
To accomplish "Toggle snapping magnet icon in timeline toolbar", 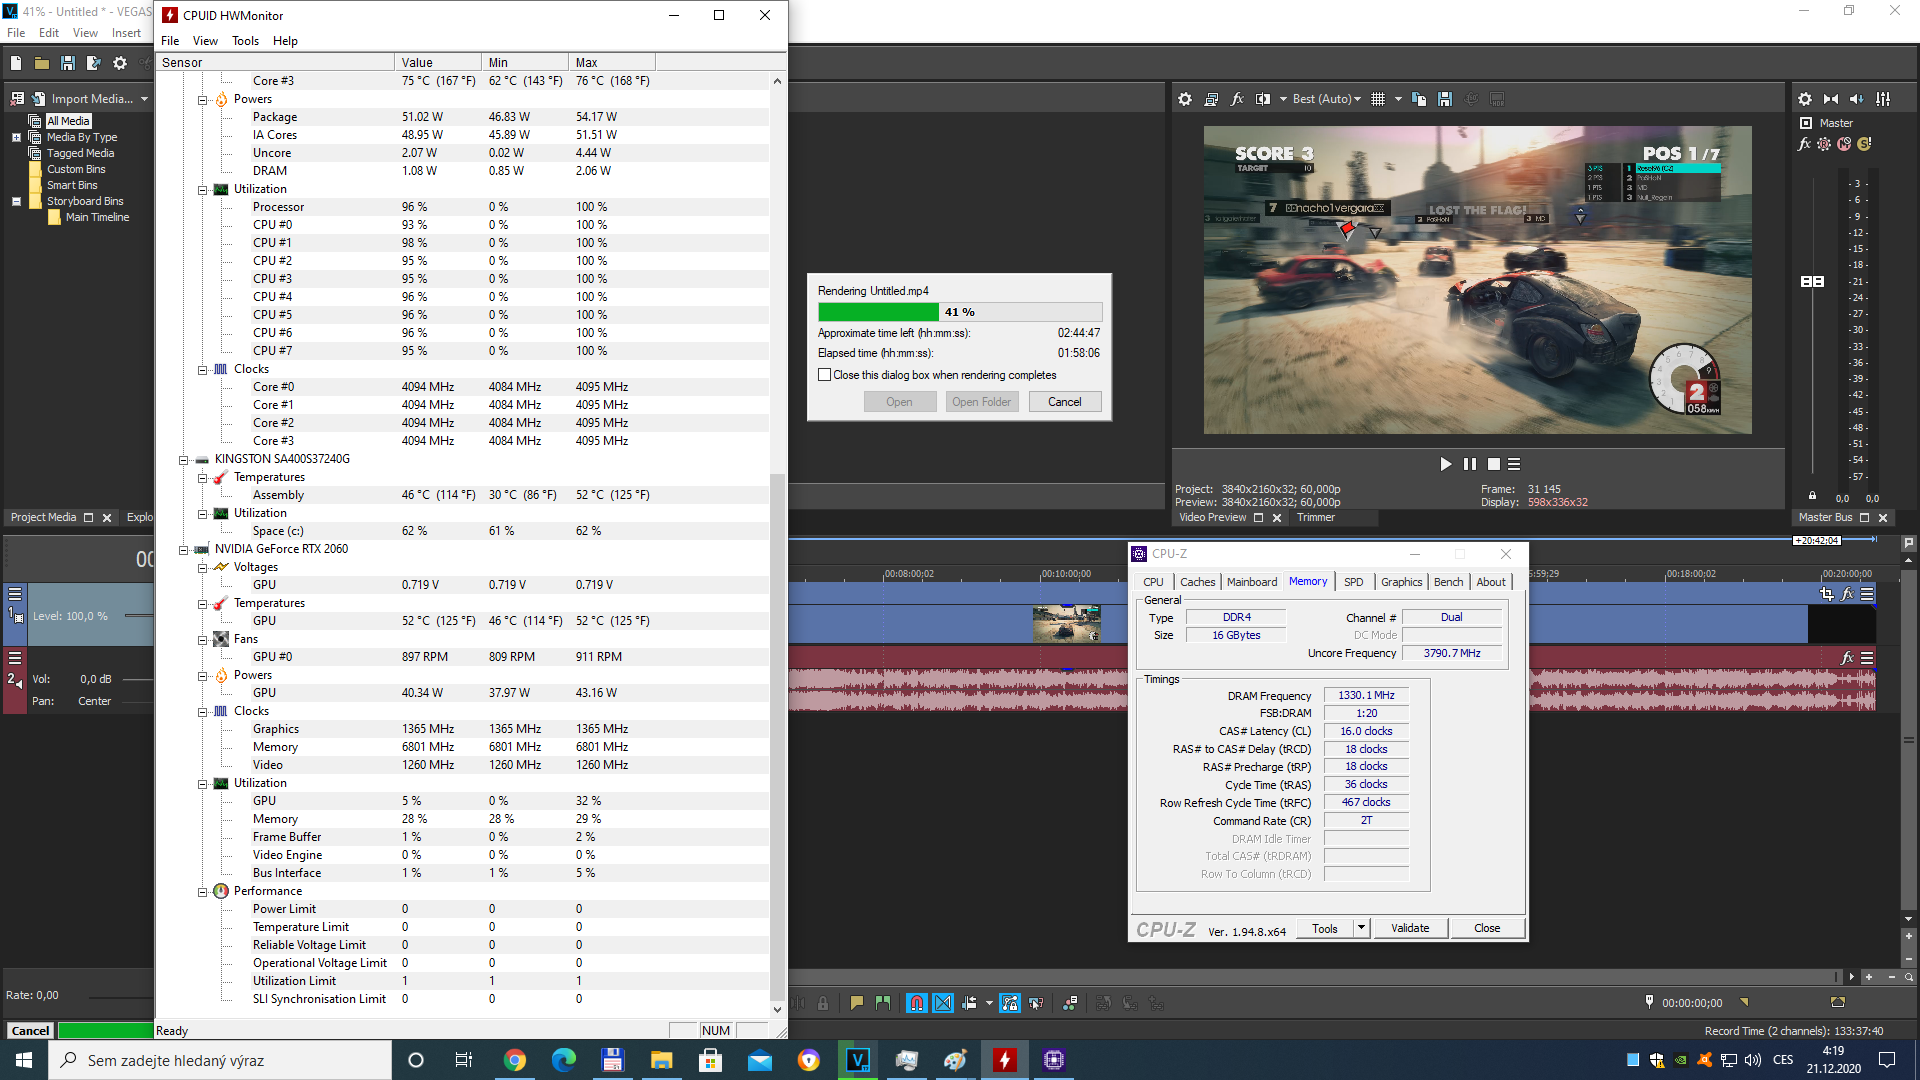I will point(916,1003).
